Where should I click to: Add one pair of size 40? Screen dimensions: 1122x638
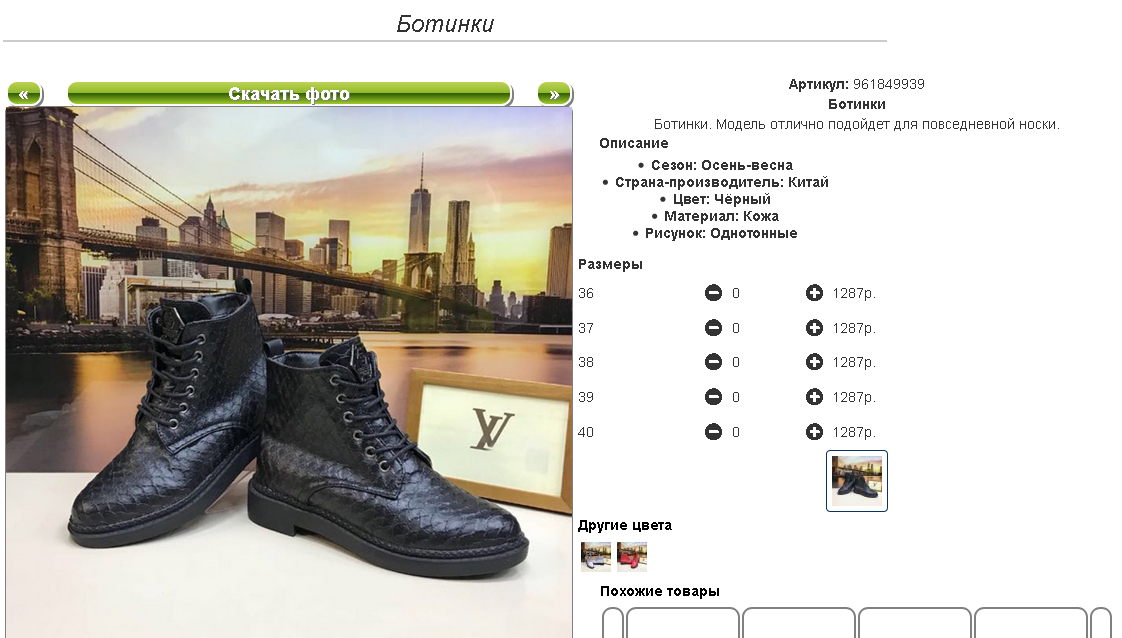(x=814, y=431)
